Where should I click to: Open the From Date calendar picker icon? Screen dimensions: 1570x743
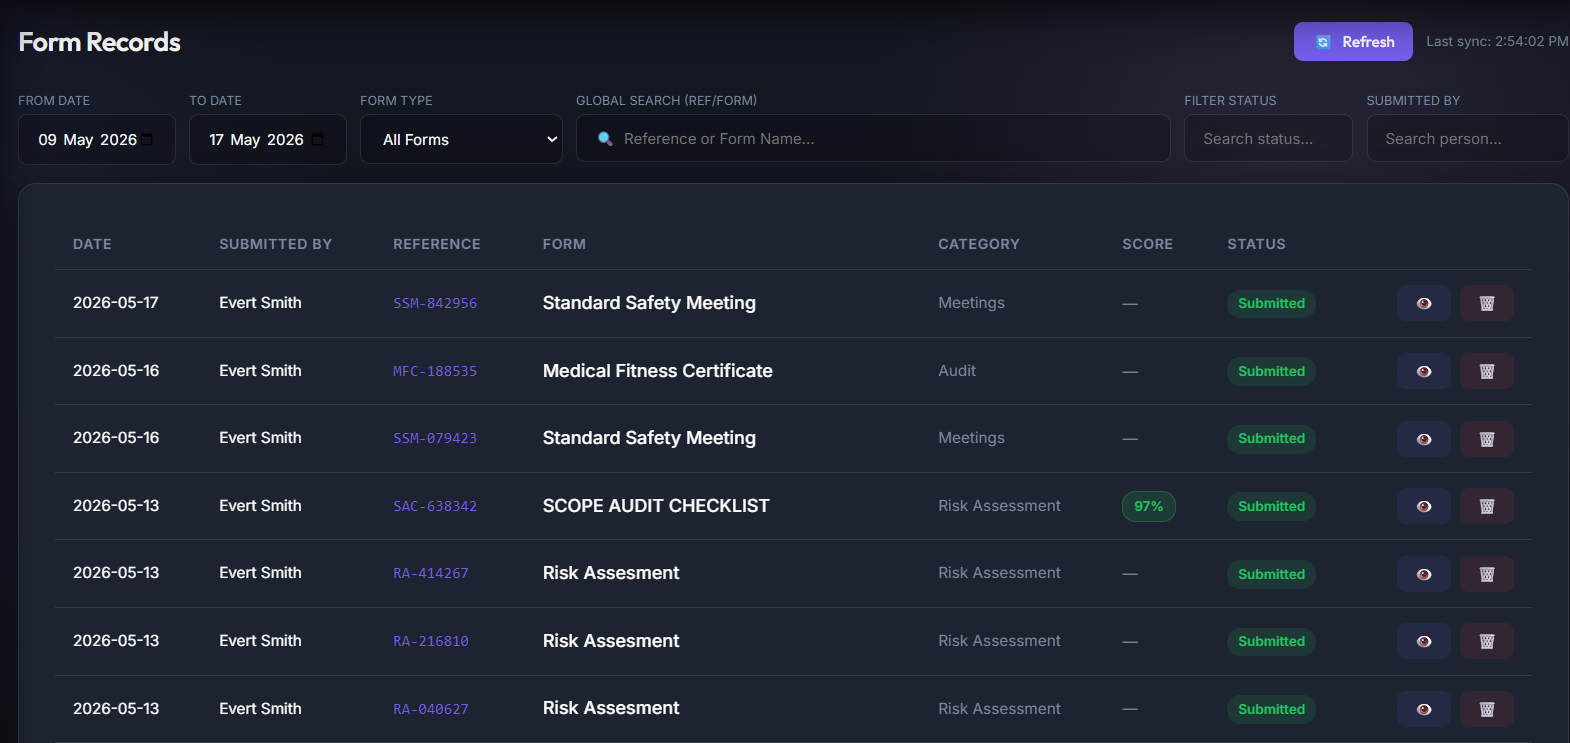point(147,139)
